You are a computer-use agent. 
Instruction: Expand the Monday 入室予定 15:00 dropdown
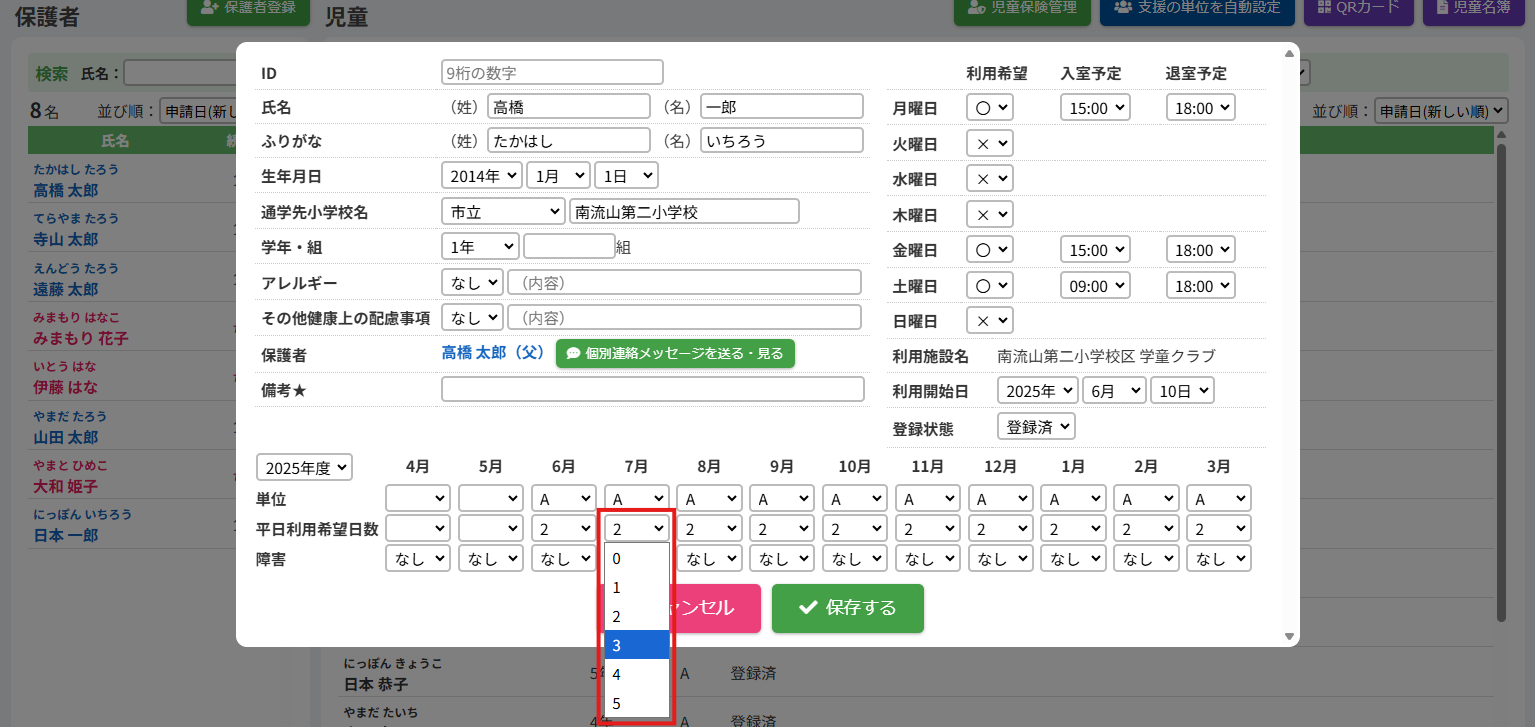coord(1094,107)
